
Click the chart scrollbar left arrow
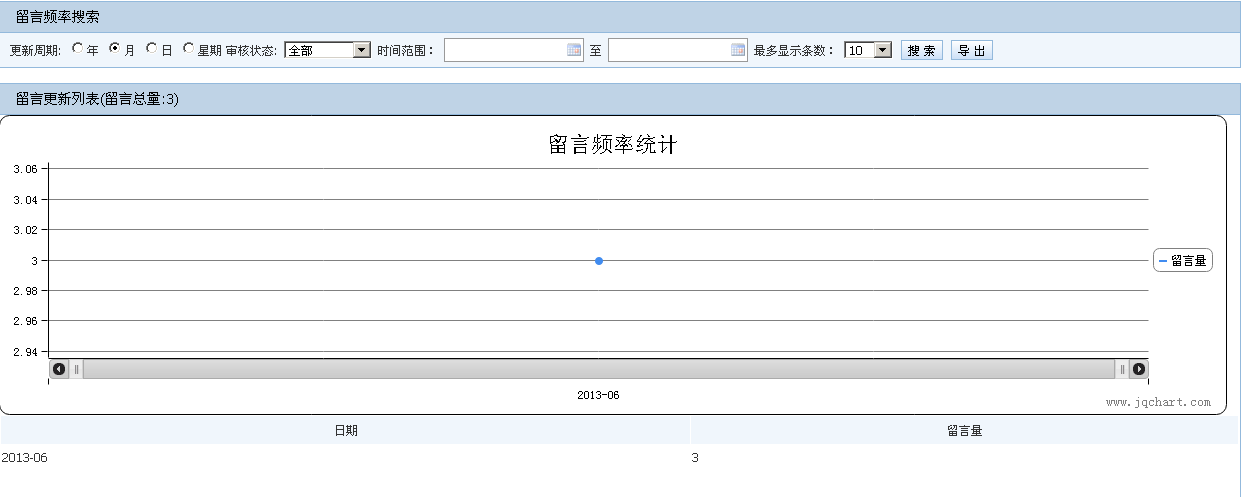(x=59, y=369)
